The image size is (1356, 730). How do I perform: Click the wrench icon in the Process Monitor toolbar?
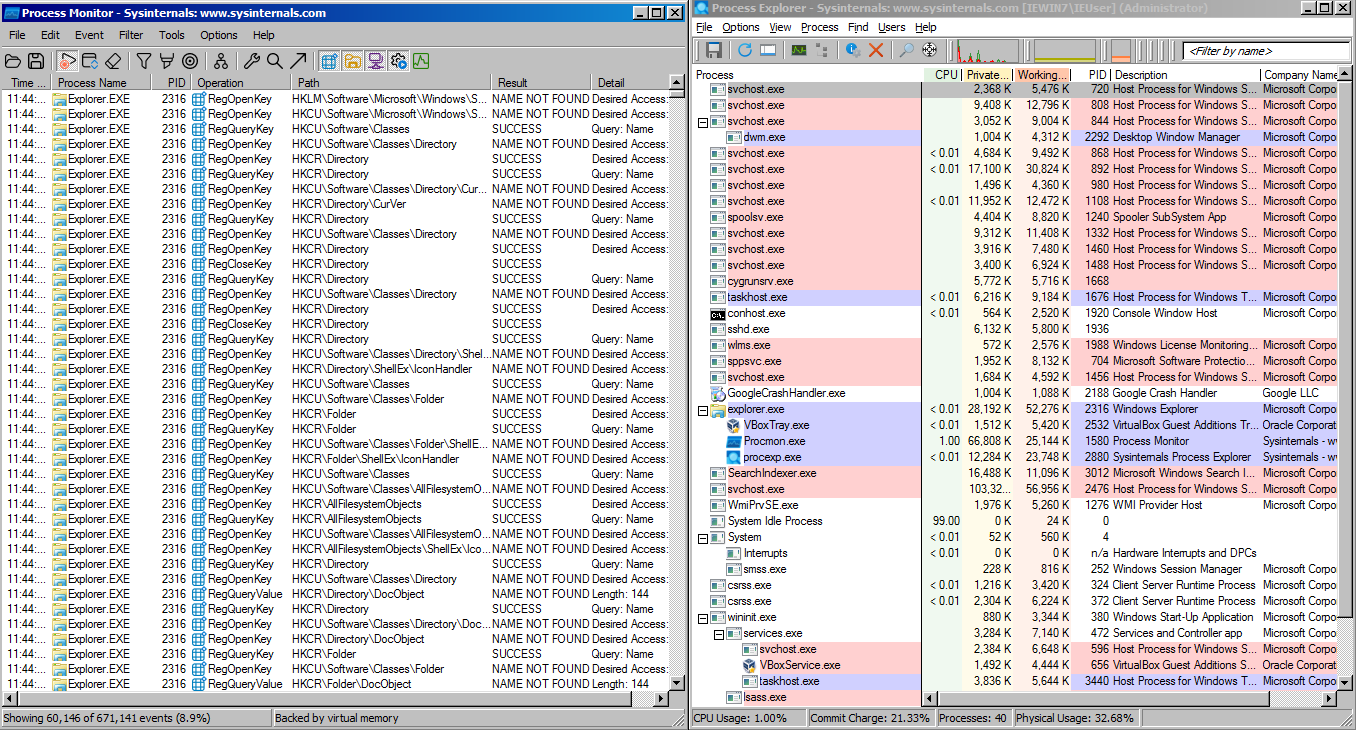click(252, 61)
